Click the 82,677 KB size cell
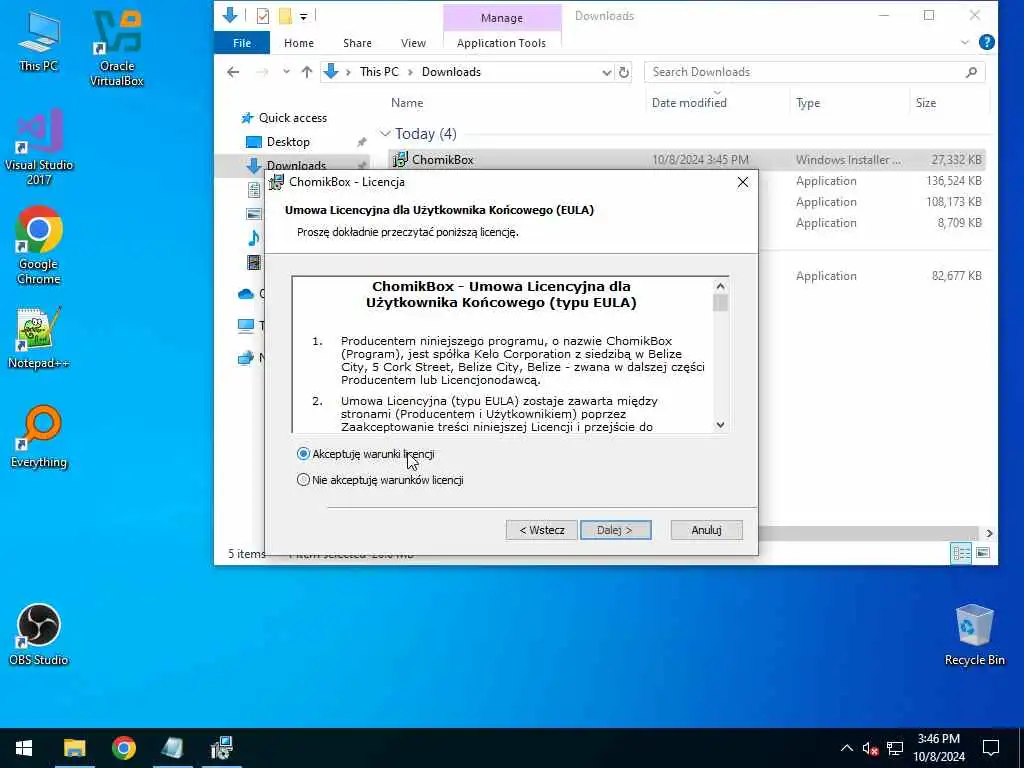 click(x=957, y=276)
